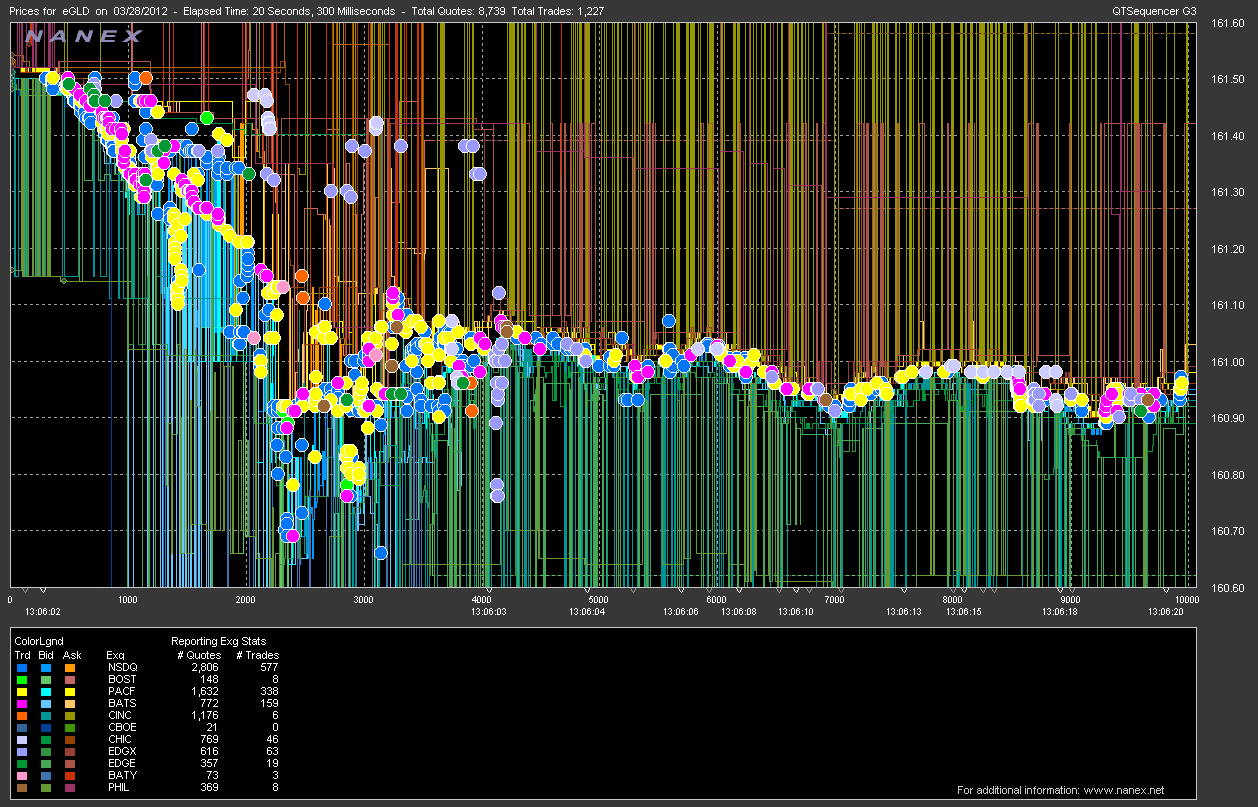Select the EDGE bid color swatch
The image size is (1258, 807).
point(46,764)
